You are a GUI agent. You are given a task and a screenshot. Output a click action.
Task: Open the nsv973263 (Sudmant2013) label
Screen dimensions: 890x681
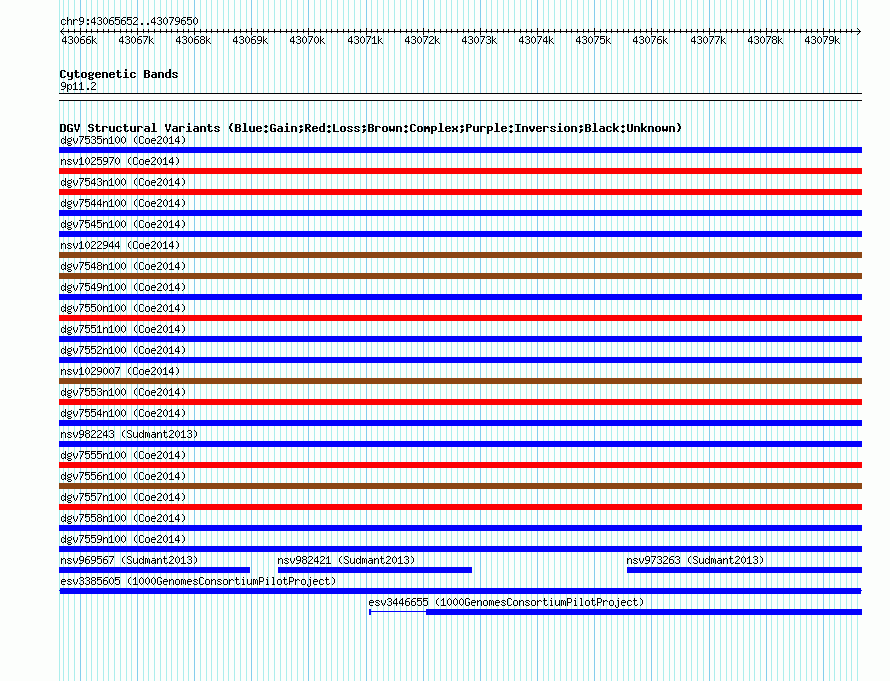tap(695, 560)
